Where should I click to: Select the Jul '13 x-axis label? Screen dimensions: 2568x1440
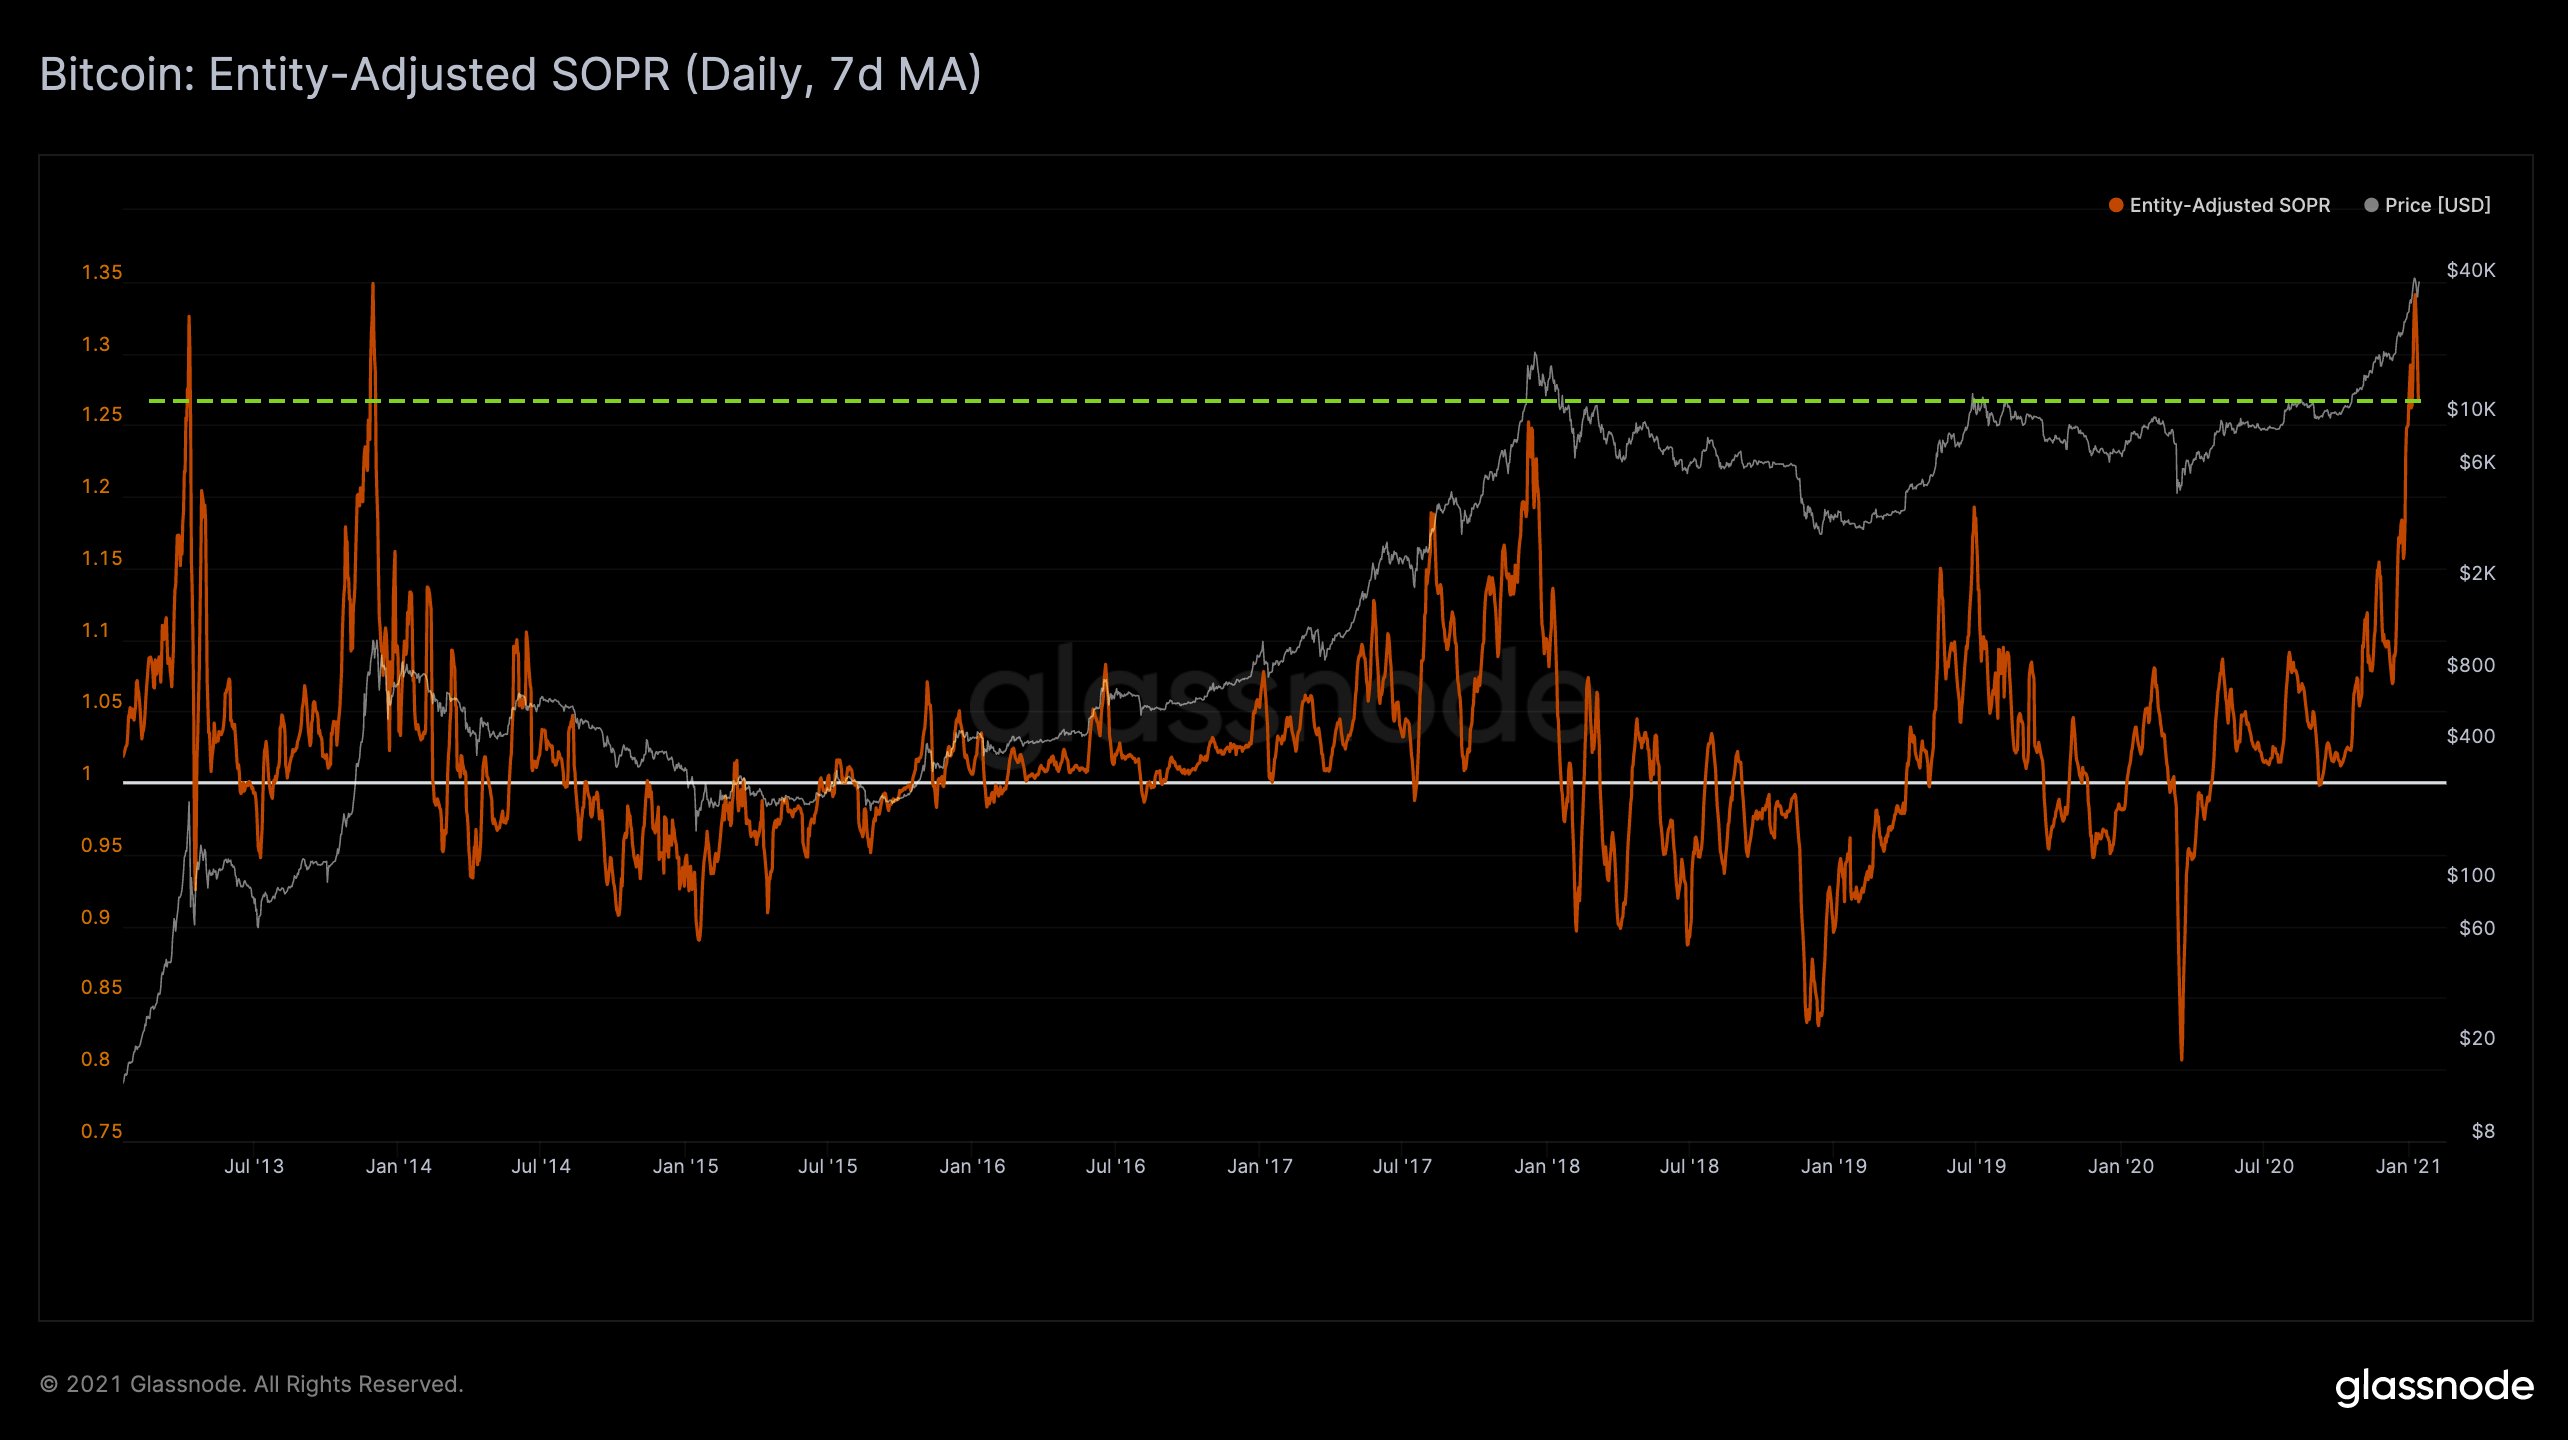pos(254,1166)
